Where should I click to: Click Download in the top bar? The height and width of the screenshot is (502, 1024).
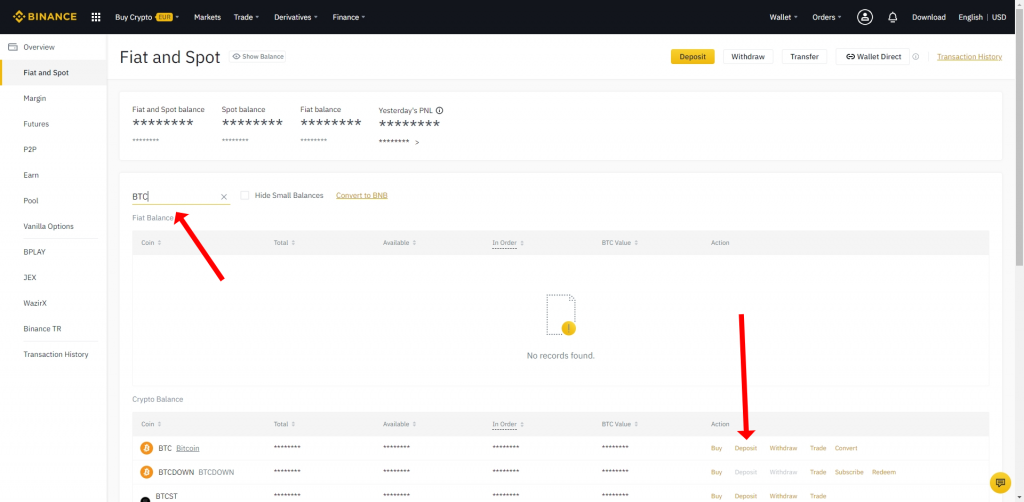click(929, 17)
